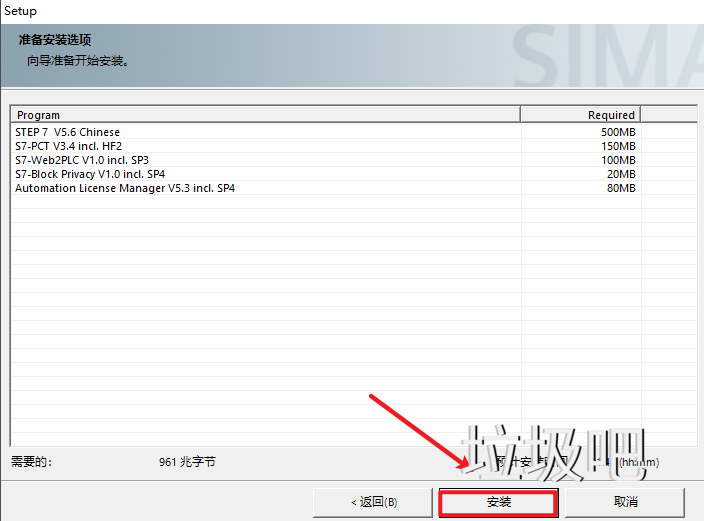Click the 100MB size value
This screenshot has width=704, height=521.
click(618, 160)
